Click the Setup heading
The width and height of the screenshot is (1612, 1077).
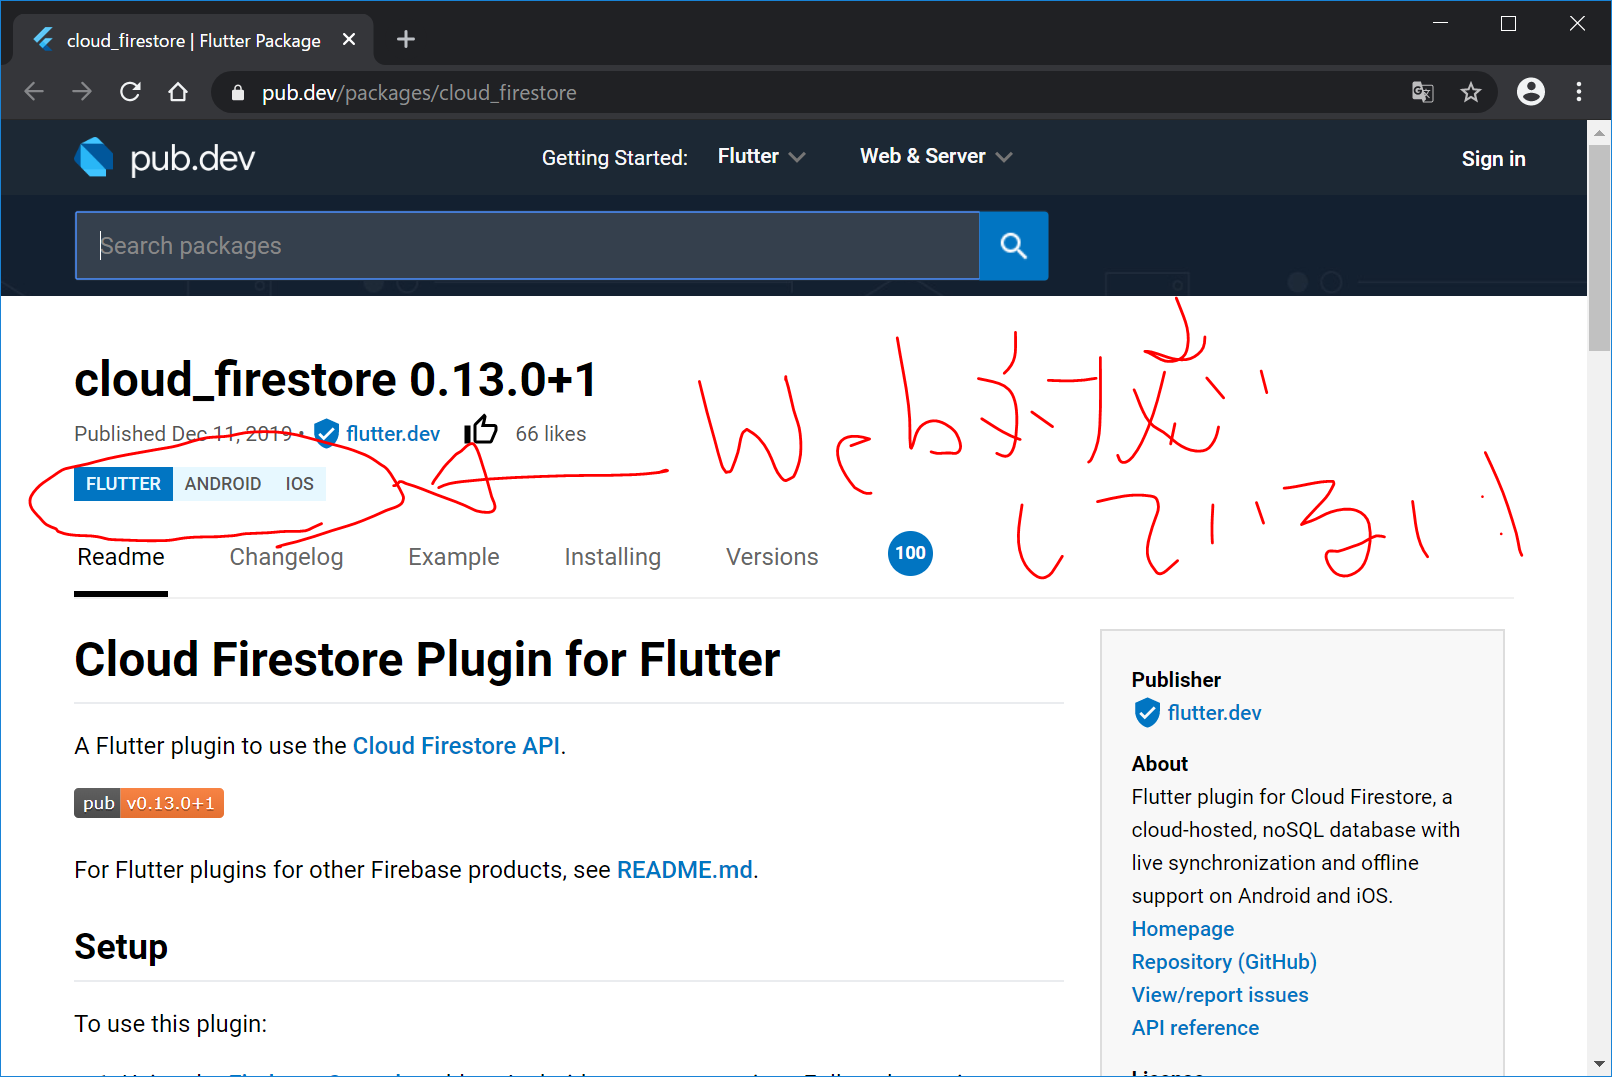(x=121, y=947)
